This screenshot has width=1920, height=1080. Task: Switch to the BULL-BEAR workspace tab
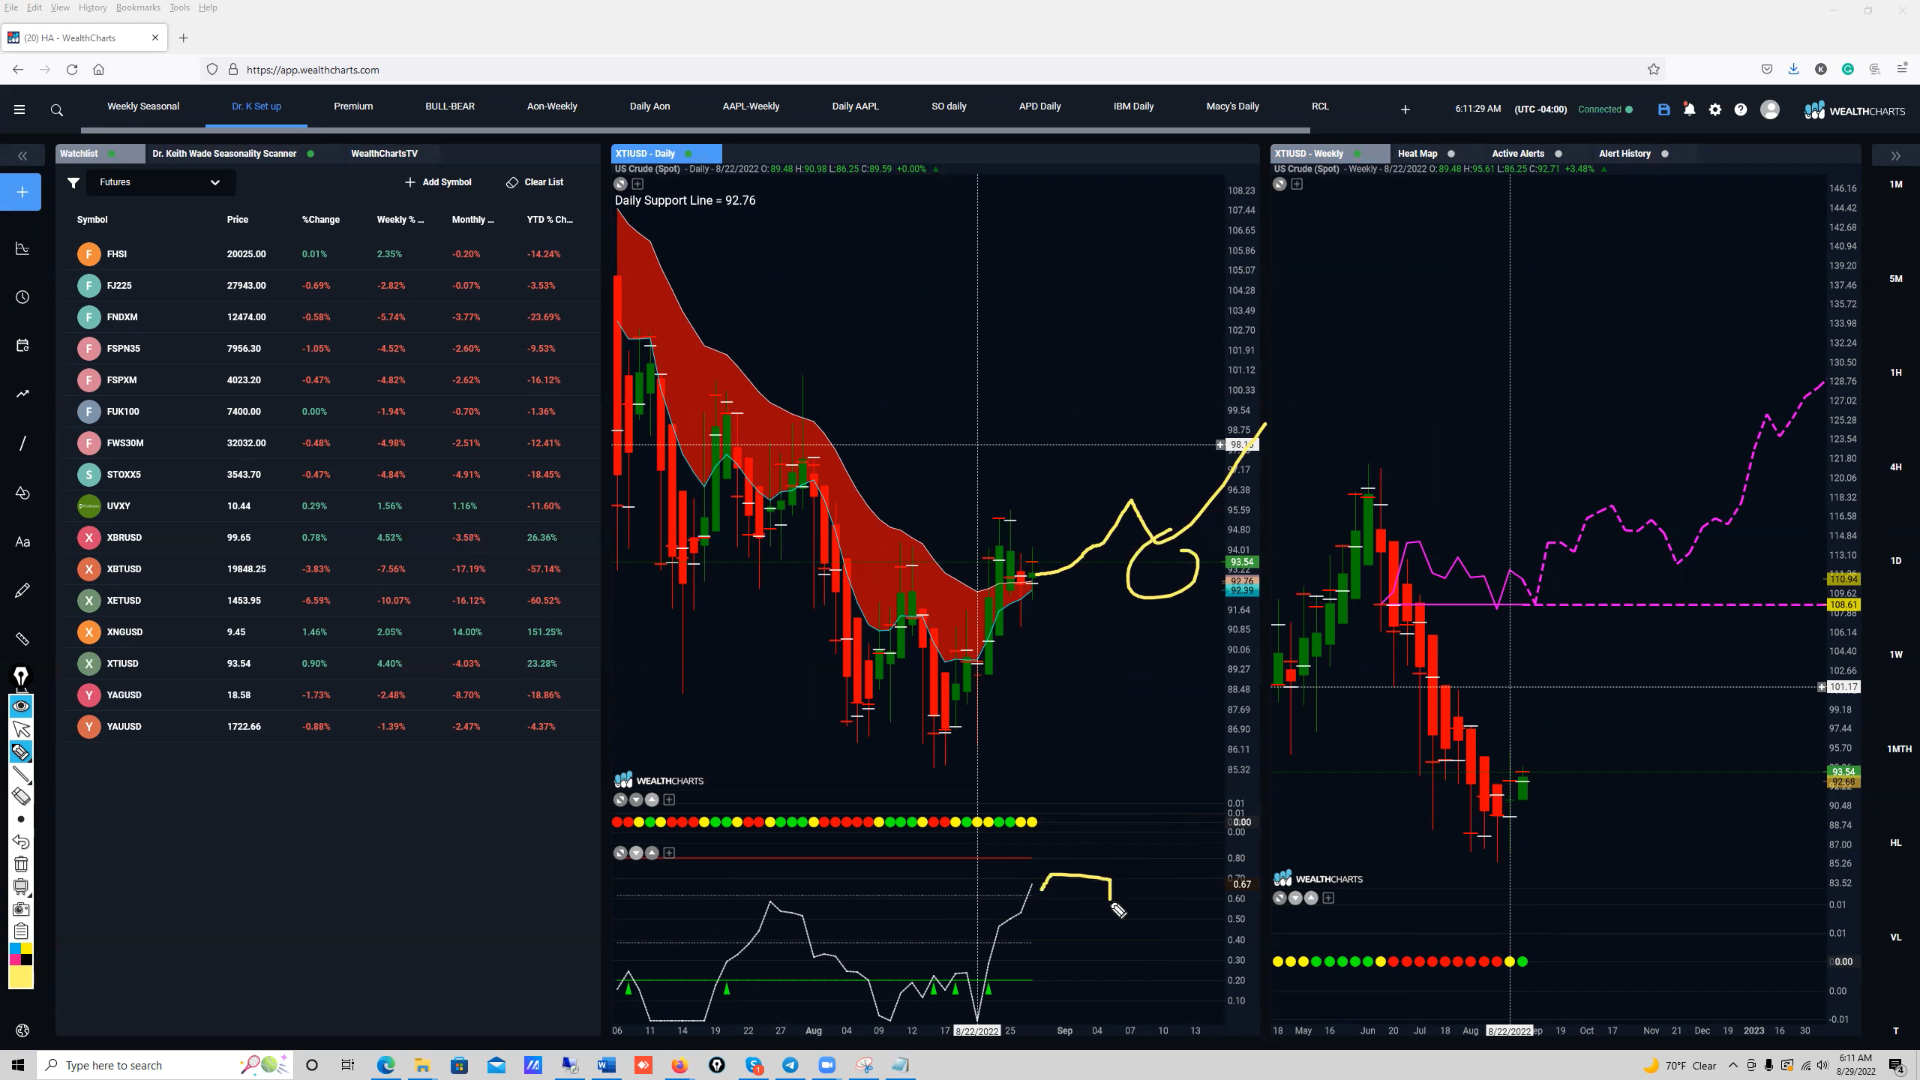click(x=450, y=106)
